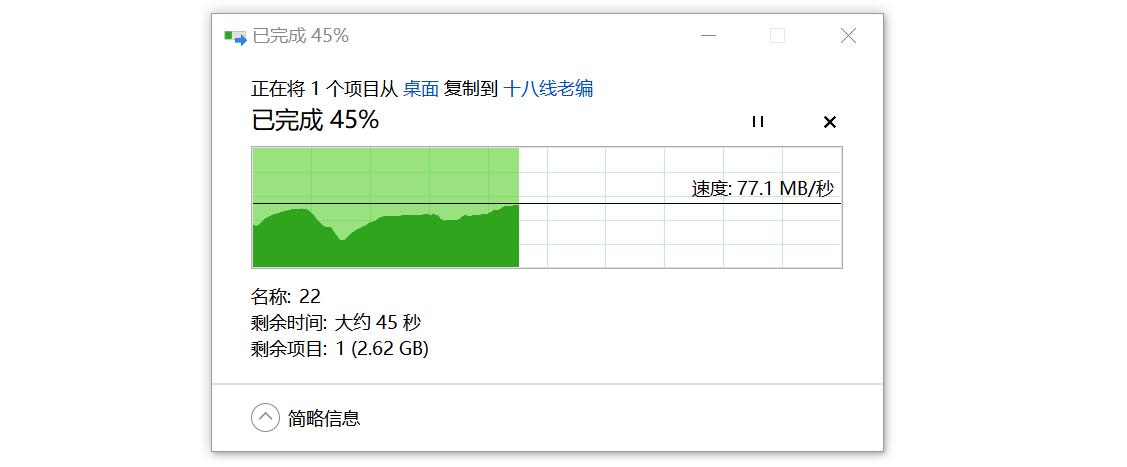Viewport: 1127px width, 467px height.
Task: Open the 桌面 source folder link
Action: click(420, 89)
